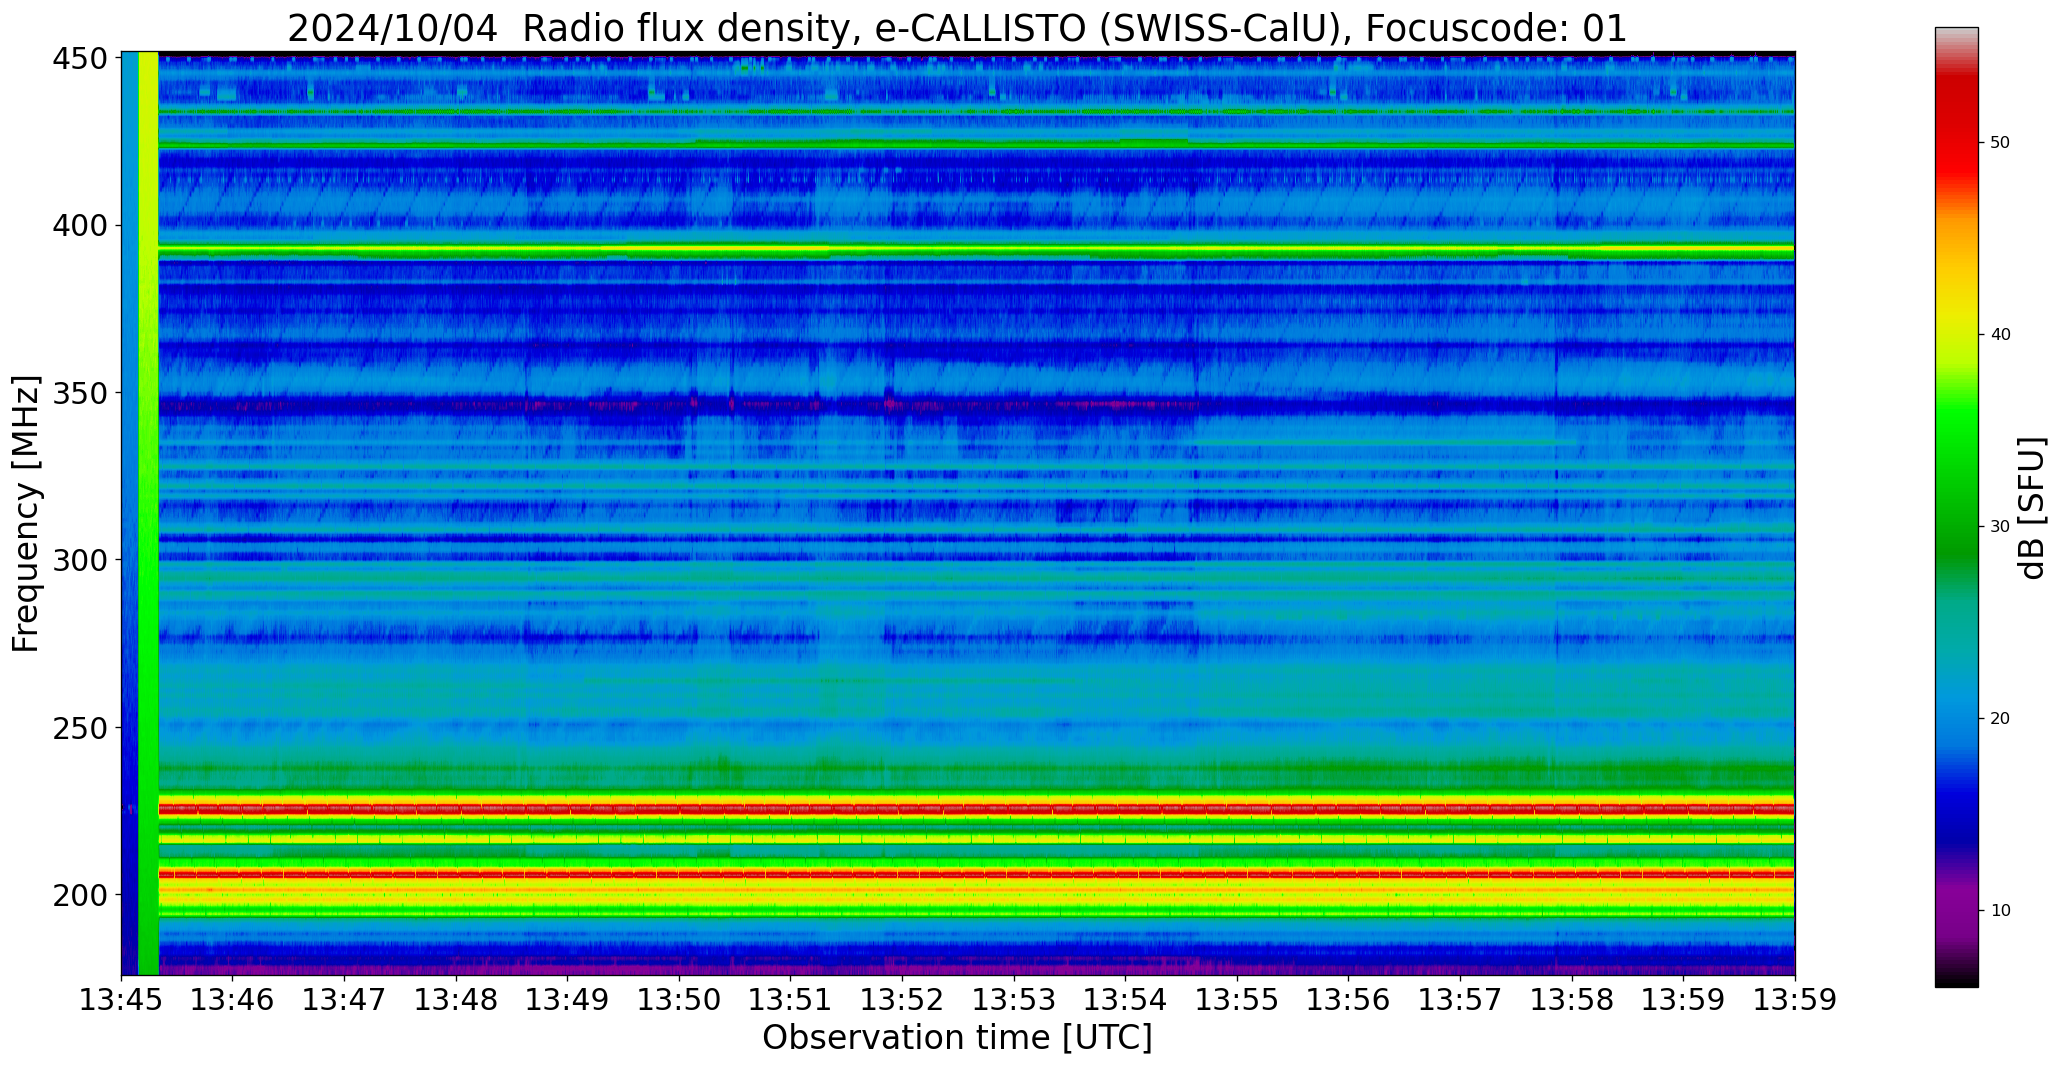Click the 13:49 time tick label
Viewport: 2062px width, 1067px height.
(568, 1000)
